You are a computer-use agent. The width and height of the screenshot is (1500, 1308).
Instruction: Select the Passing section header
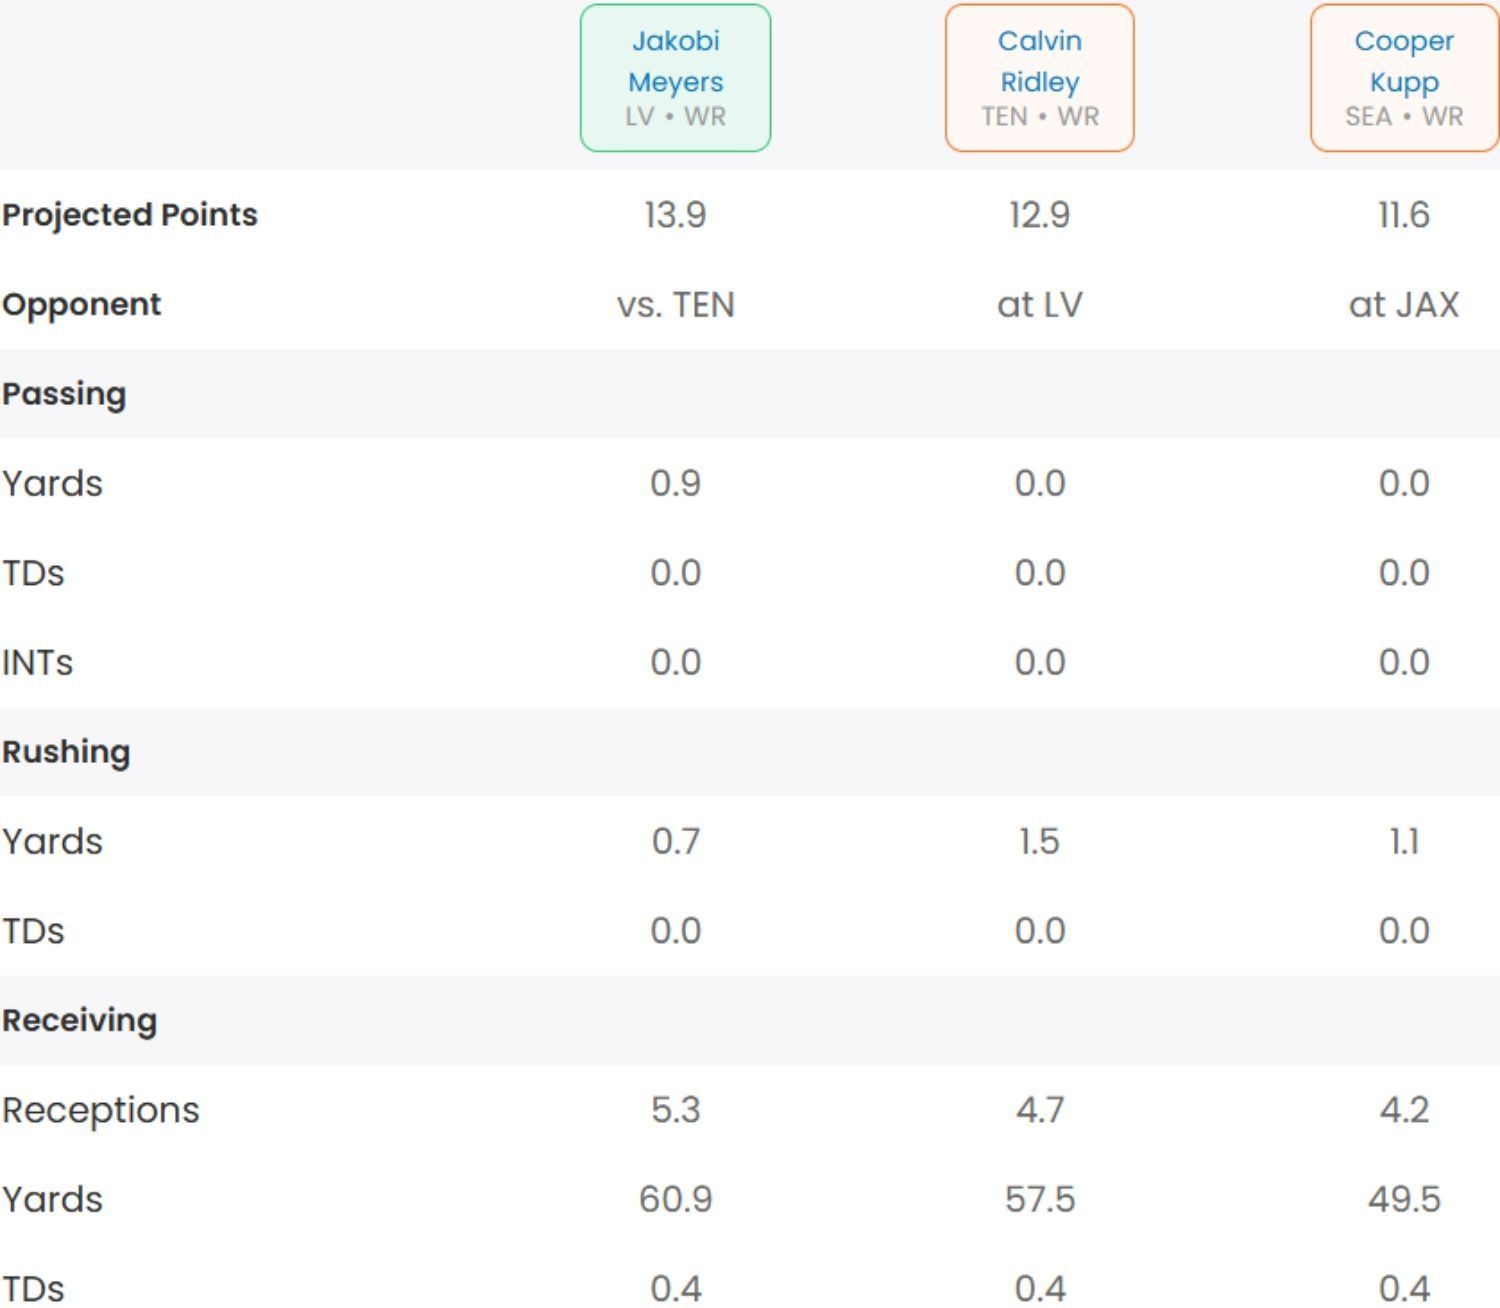point(64,394)
